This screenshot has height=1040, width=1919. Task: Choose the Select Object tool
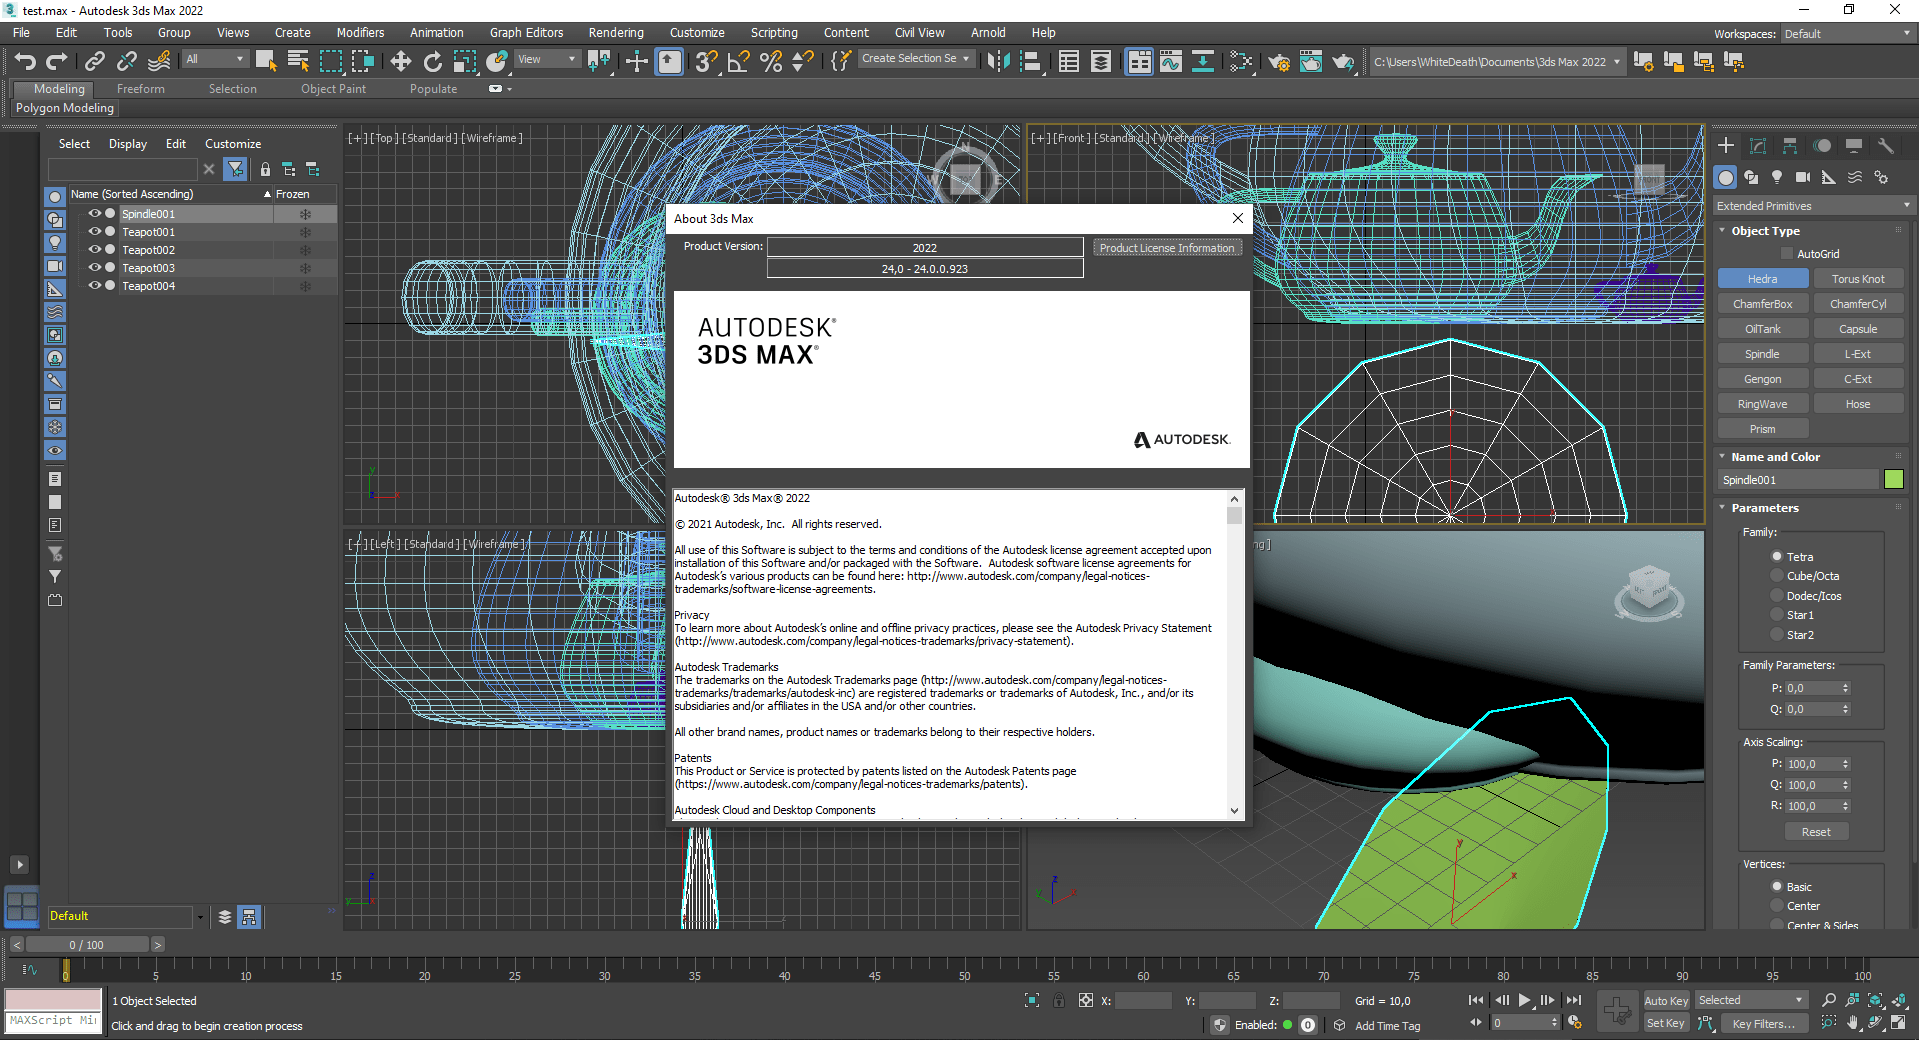tap(266, 62)
